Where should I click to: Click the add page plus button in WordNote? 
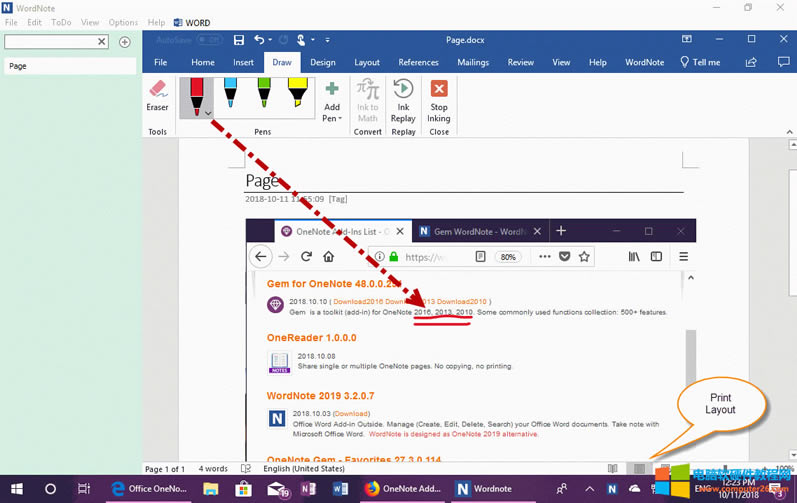pyautogui.click(x=125, y=42)
